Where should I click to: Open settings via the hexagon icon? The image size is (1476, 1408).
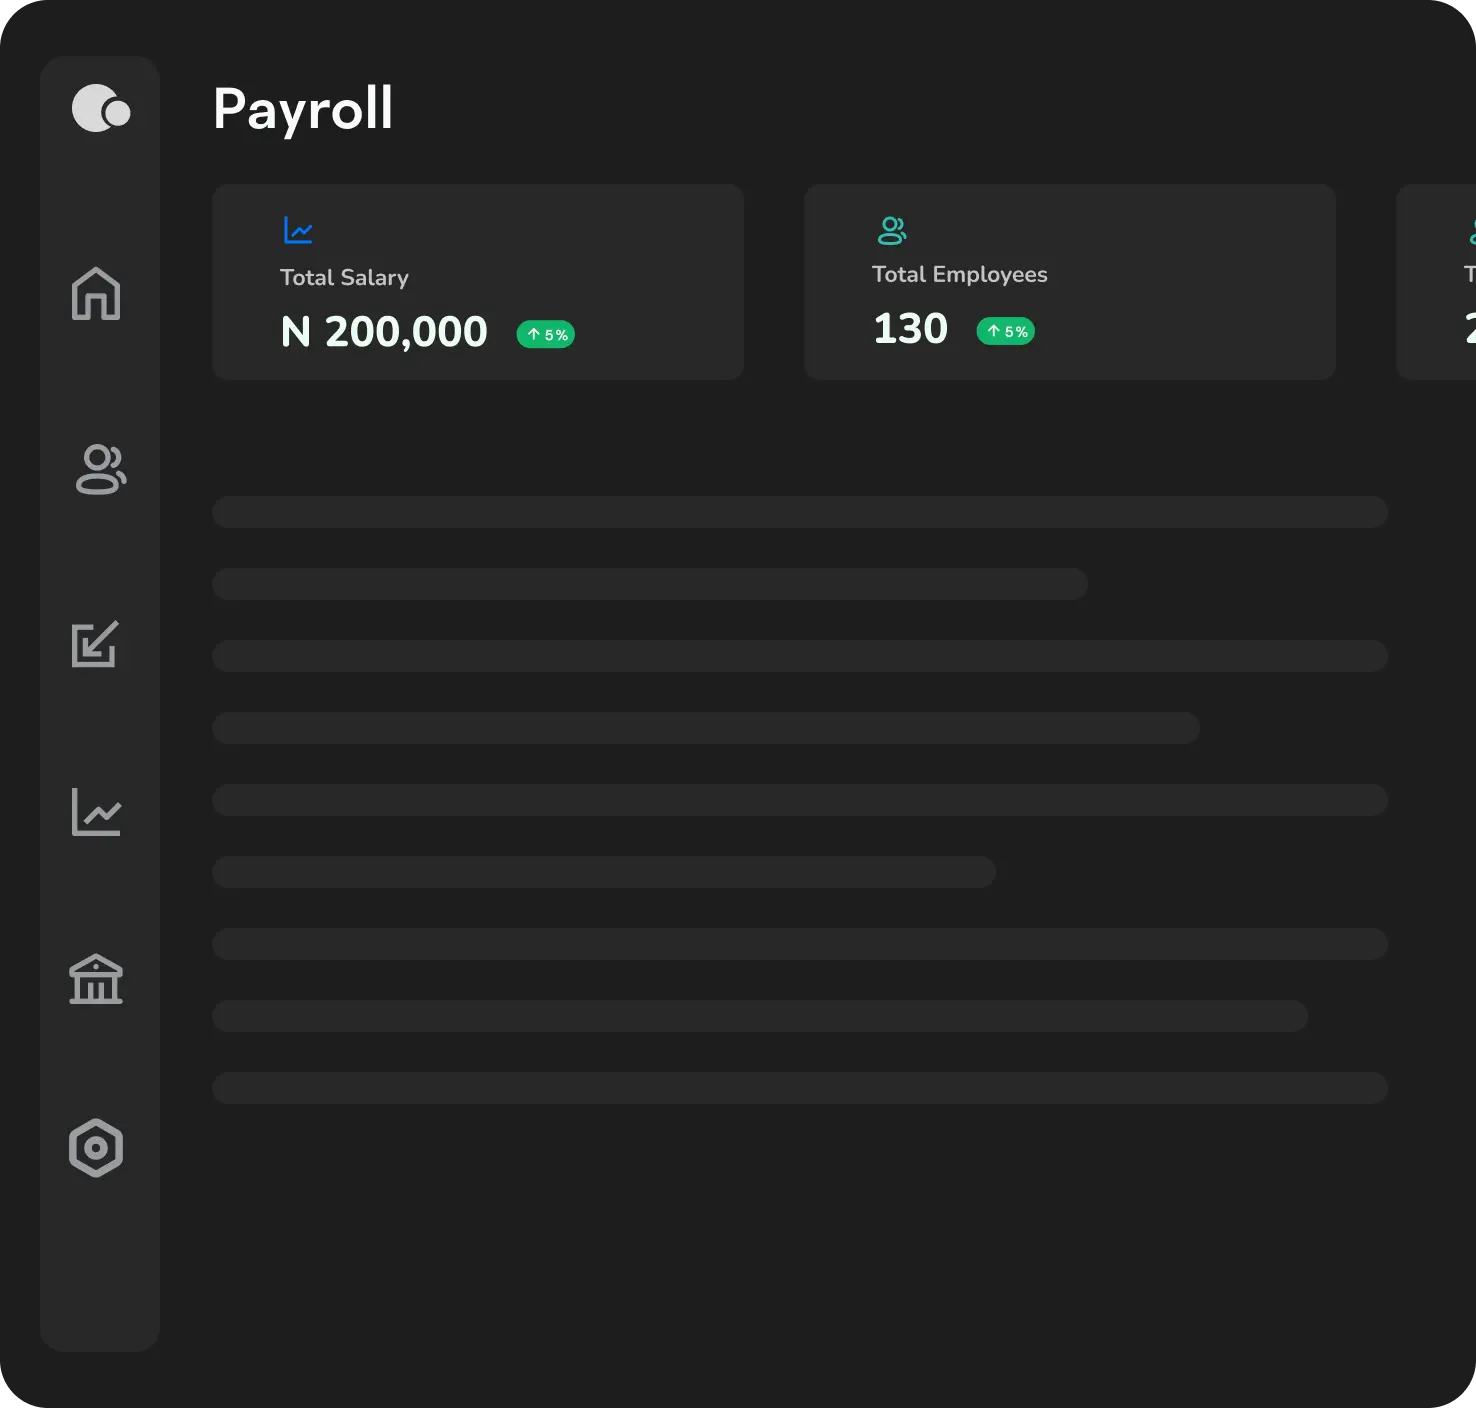tap(96, 1148)
